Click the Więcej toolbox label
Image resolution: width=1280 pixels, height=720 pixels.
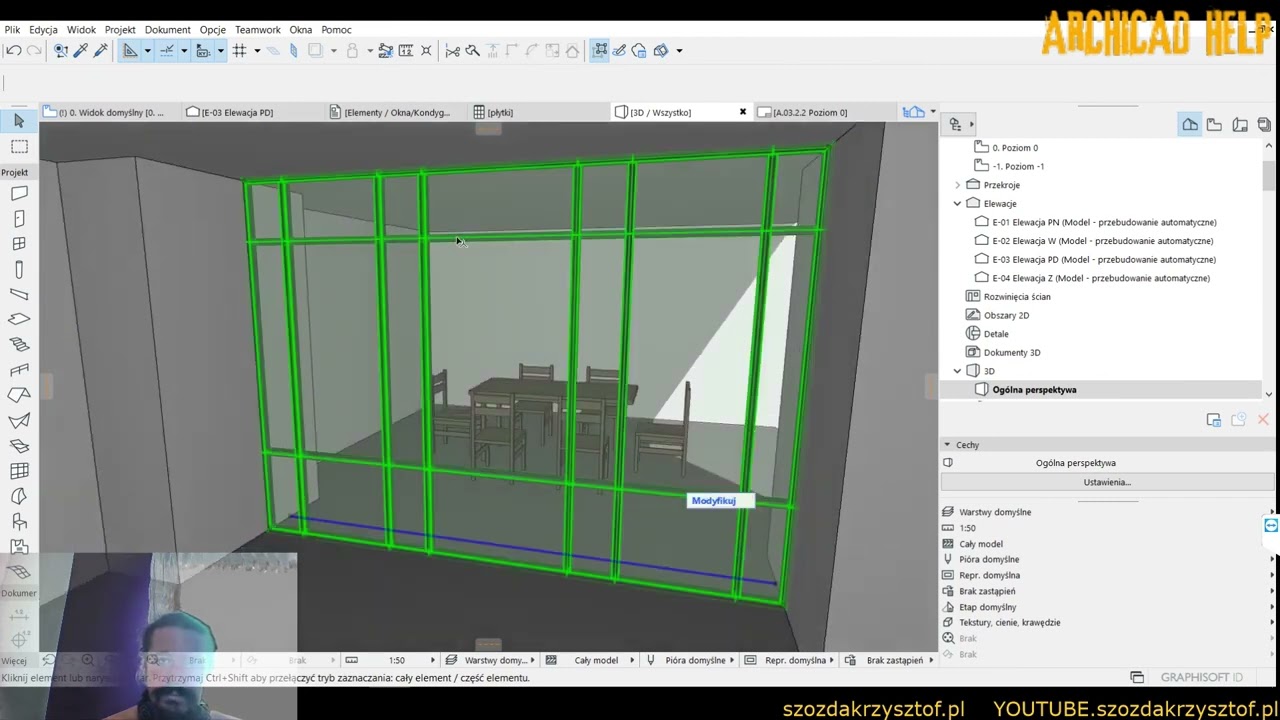point(14,661)
